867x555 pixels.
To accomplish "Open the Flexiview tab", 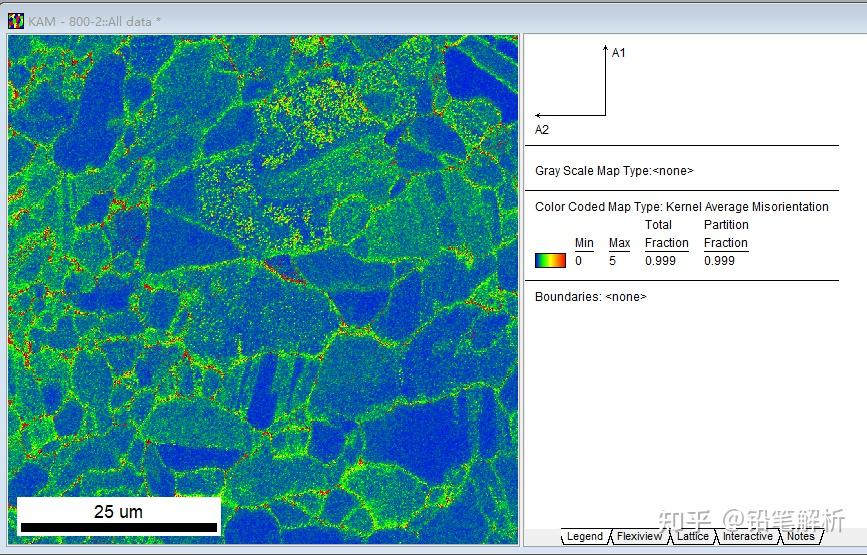I will [x=639, y=536].
